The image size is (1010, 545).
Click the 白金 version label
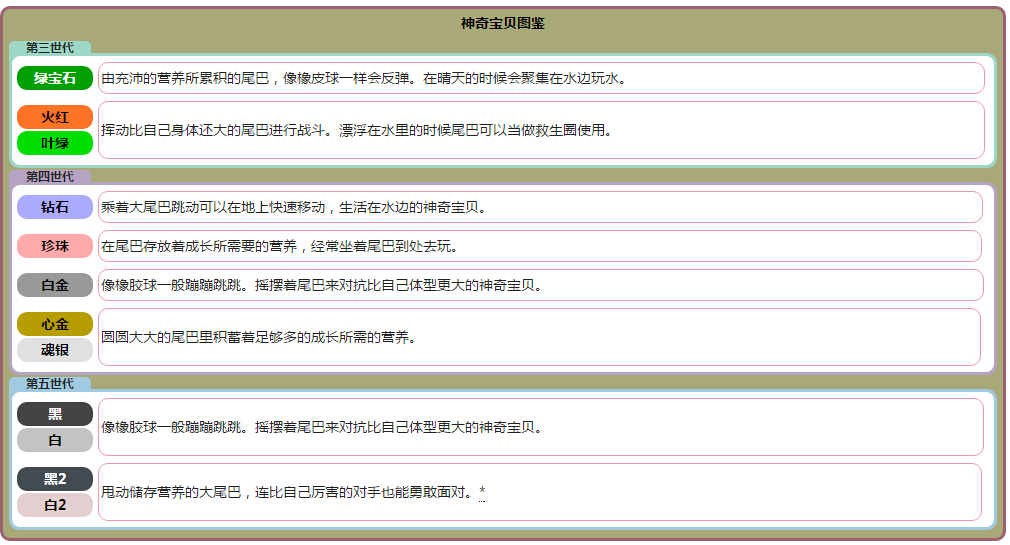click(55, 285)
